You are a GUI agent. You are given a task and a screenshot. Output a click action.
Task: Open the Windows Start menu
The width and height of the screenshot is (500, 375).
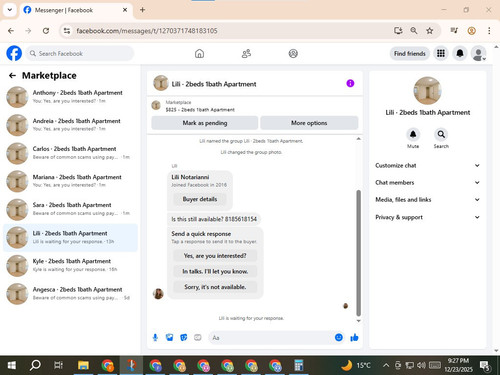[11, 365]
